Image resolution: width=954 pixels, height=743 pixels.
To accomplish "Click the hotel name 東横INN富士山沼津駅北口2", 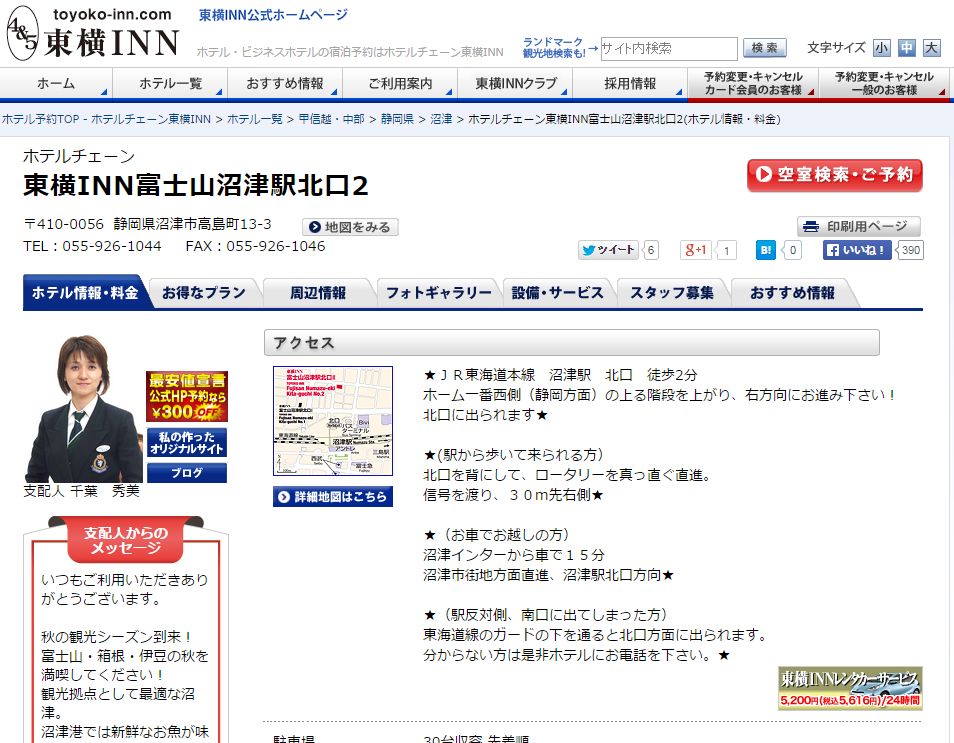I will click(x=196, y=186).
